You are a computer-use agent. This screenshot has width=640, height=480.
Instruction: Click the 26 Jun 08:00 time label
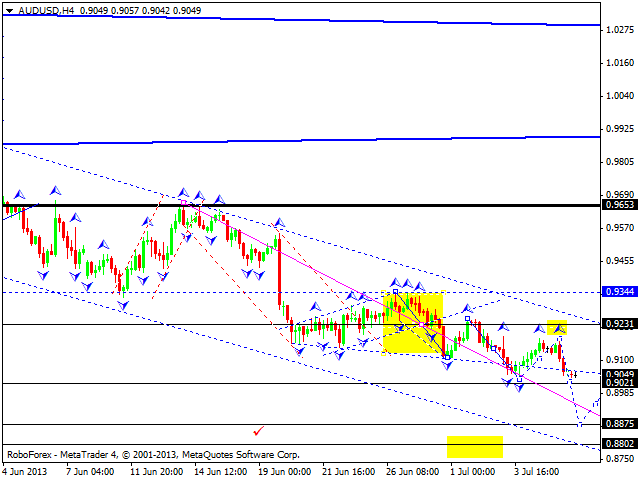point(410,470)
